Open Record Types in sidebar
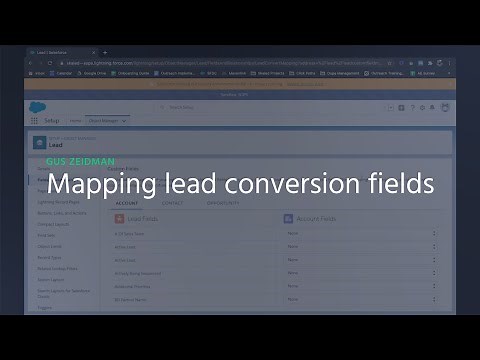The image size is (480, 360). 49,258
